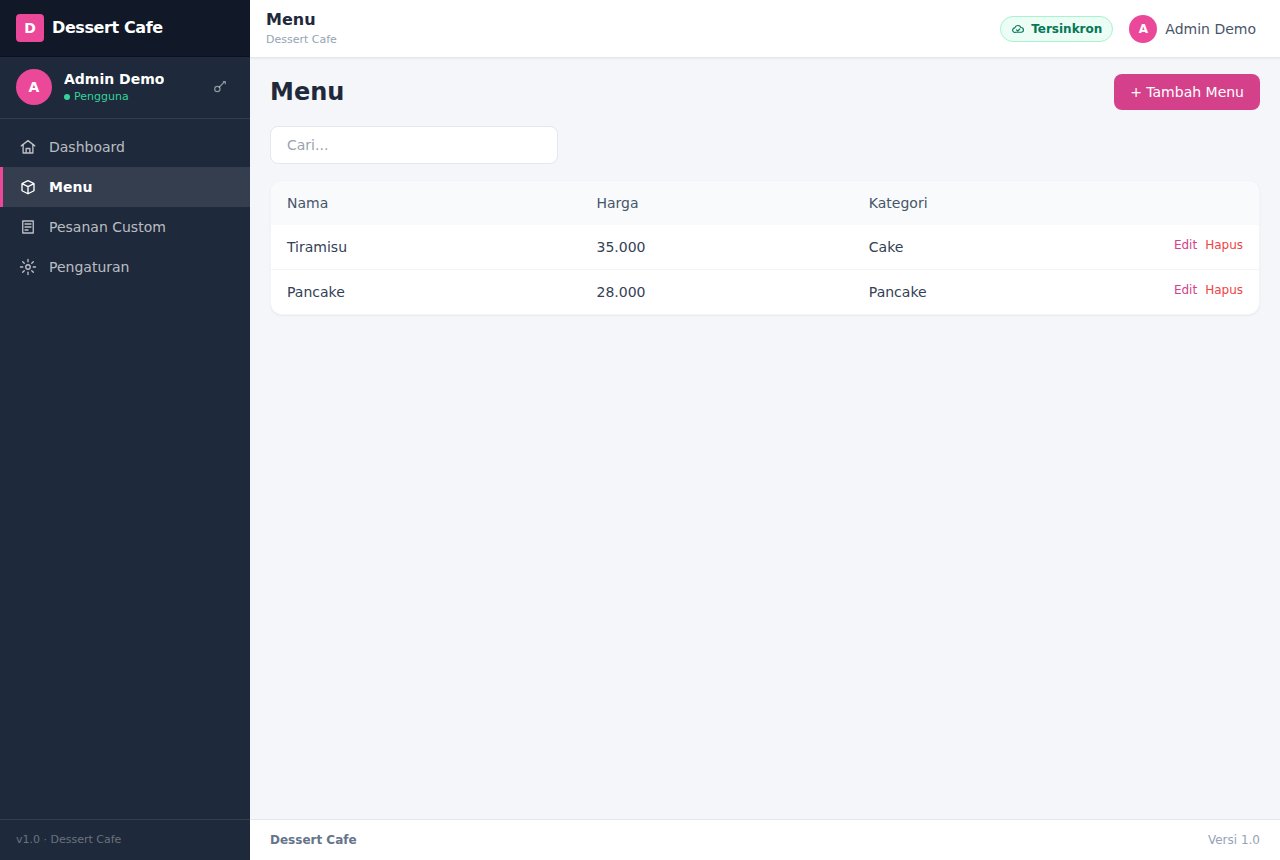Click the cloud icon in Tersinkron badge

(1018, 29)
